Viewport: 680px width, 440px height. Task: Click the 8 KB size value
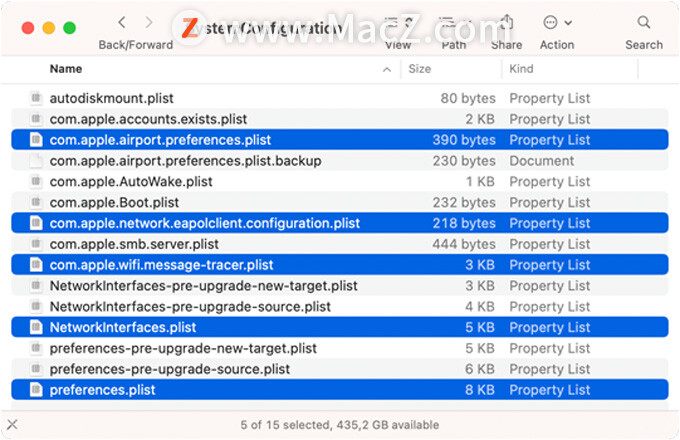480,390
